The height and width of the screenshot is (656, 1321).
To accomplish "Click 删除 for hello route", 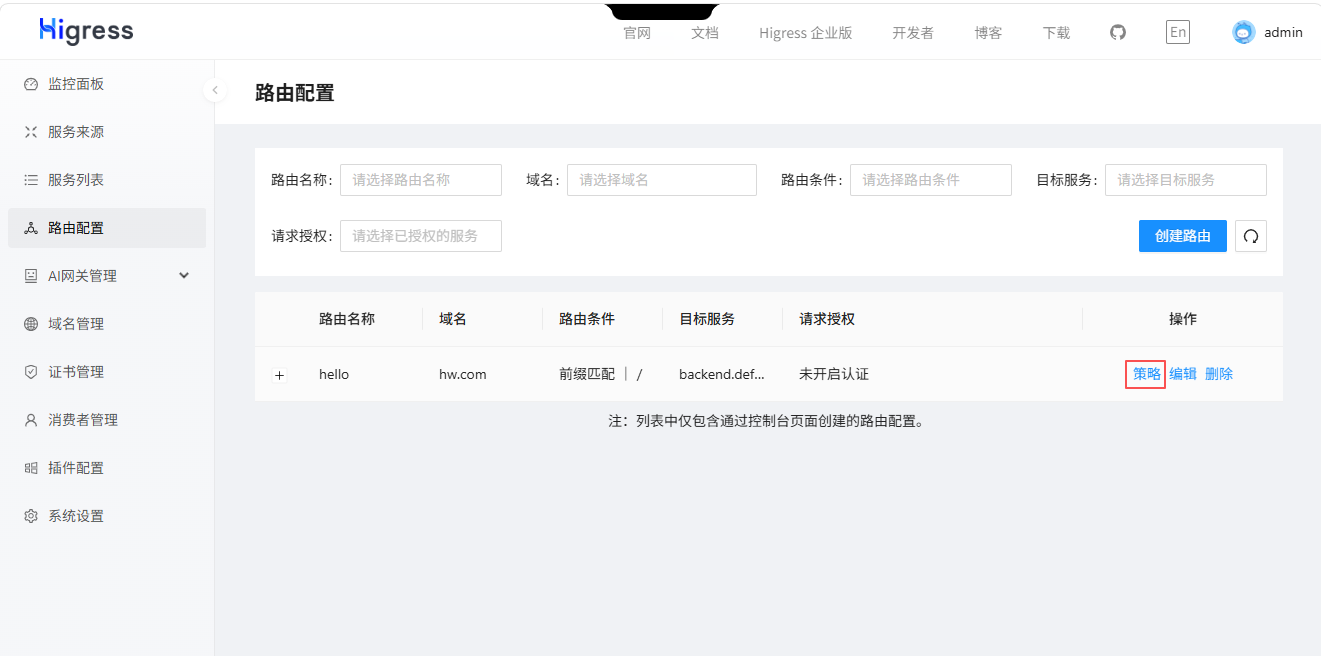I will click(1219, 374).
